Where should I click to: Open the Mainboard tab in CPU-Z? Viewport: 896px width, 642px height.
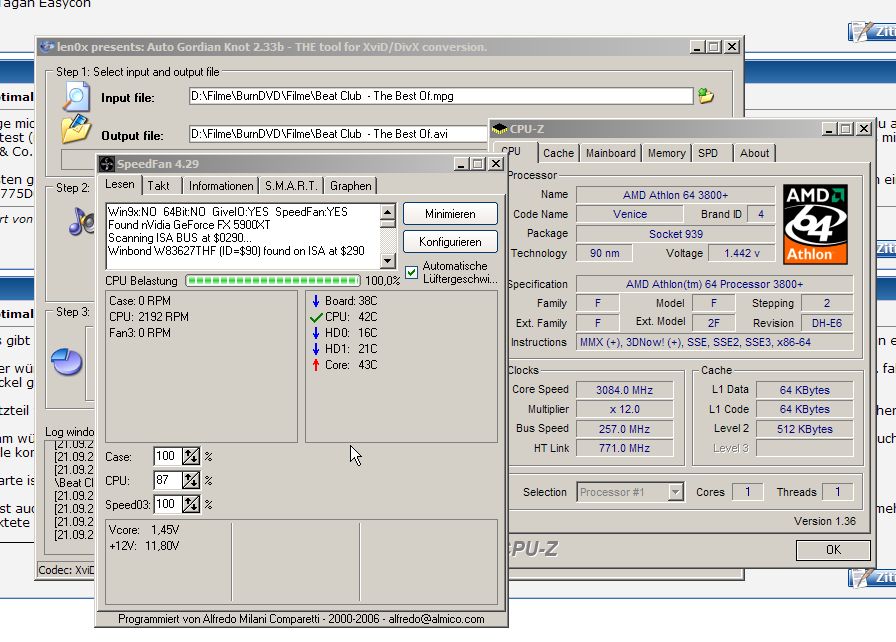point(610,153)
